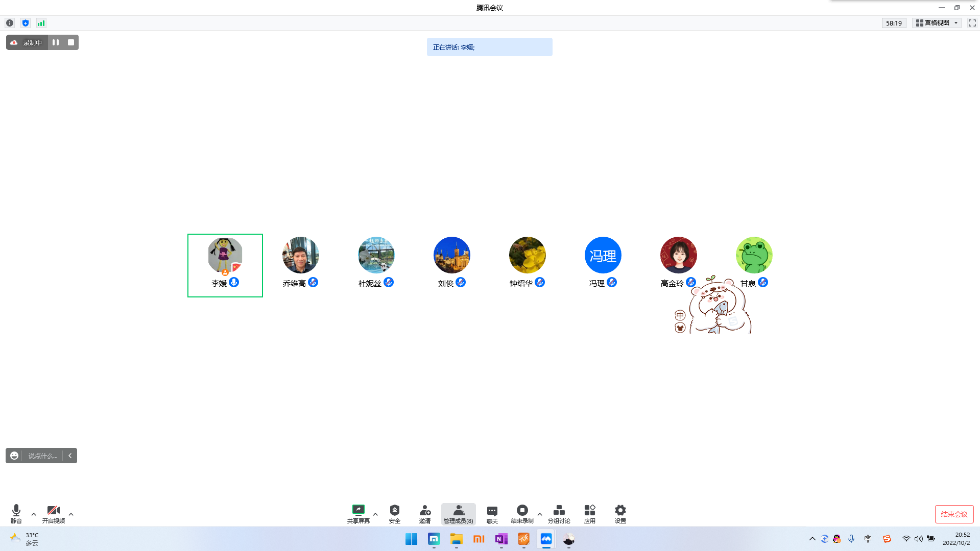Click the Invite (邀请) icon
Screen dimensions: 980x551
(x=425, y=512)
